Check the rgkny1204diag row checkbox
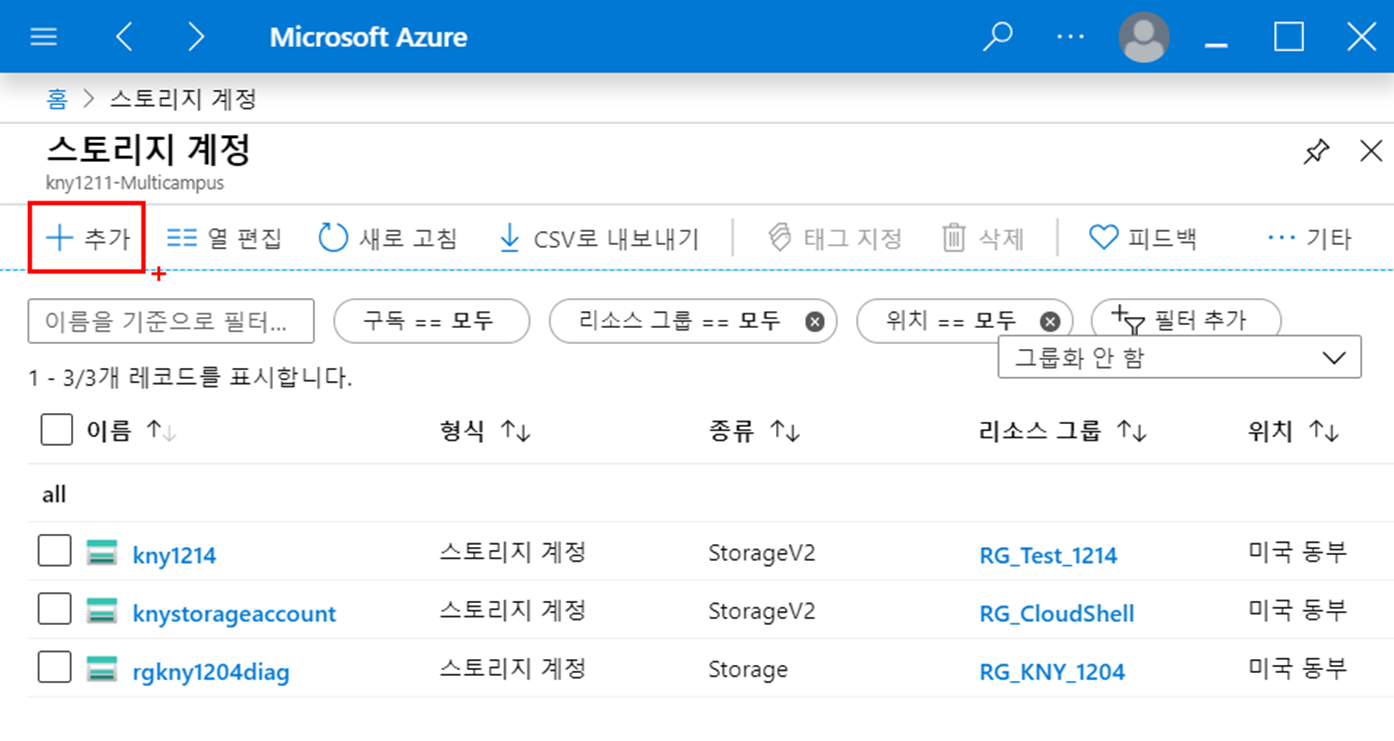The width and height of the screenshot is (1394, 741). (54, 667)
